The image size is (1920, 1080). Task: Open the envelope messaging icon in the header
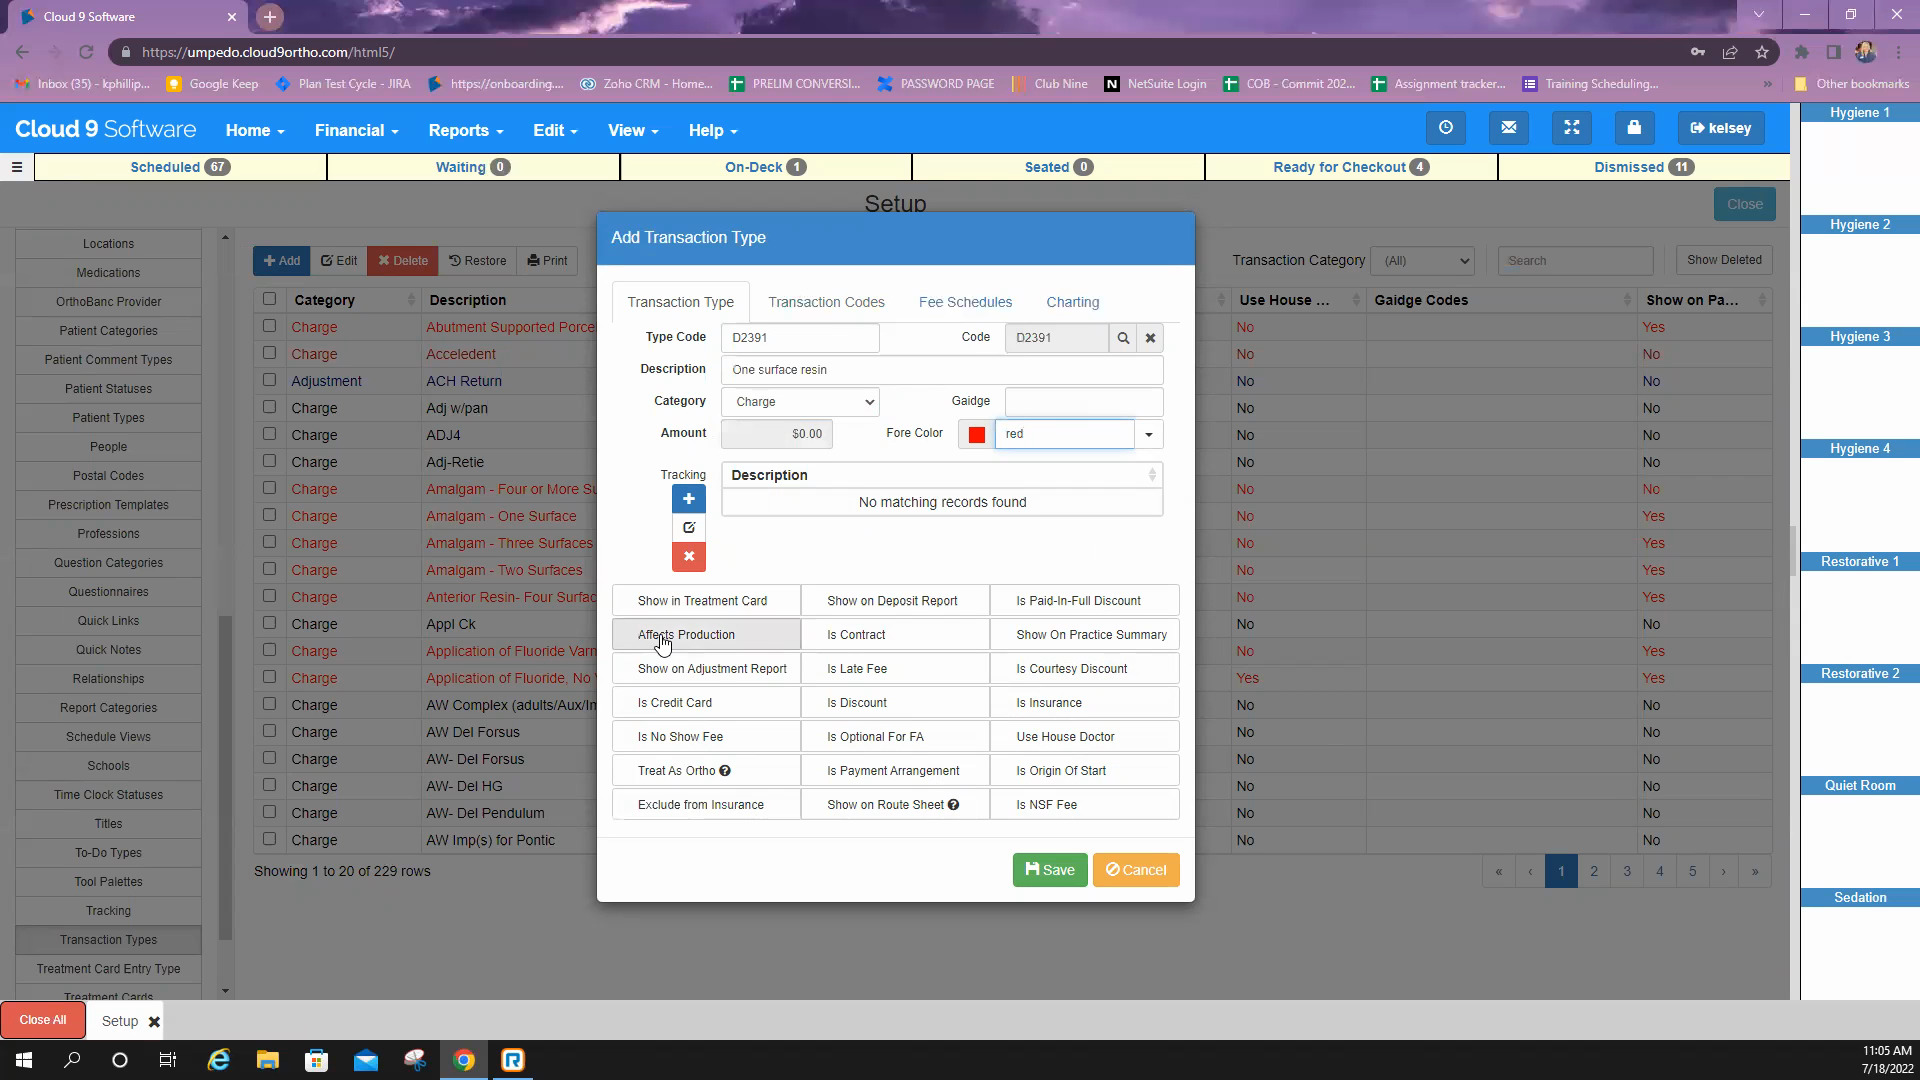[x=1508, y=128]
